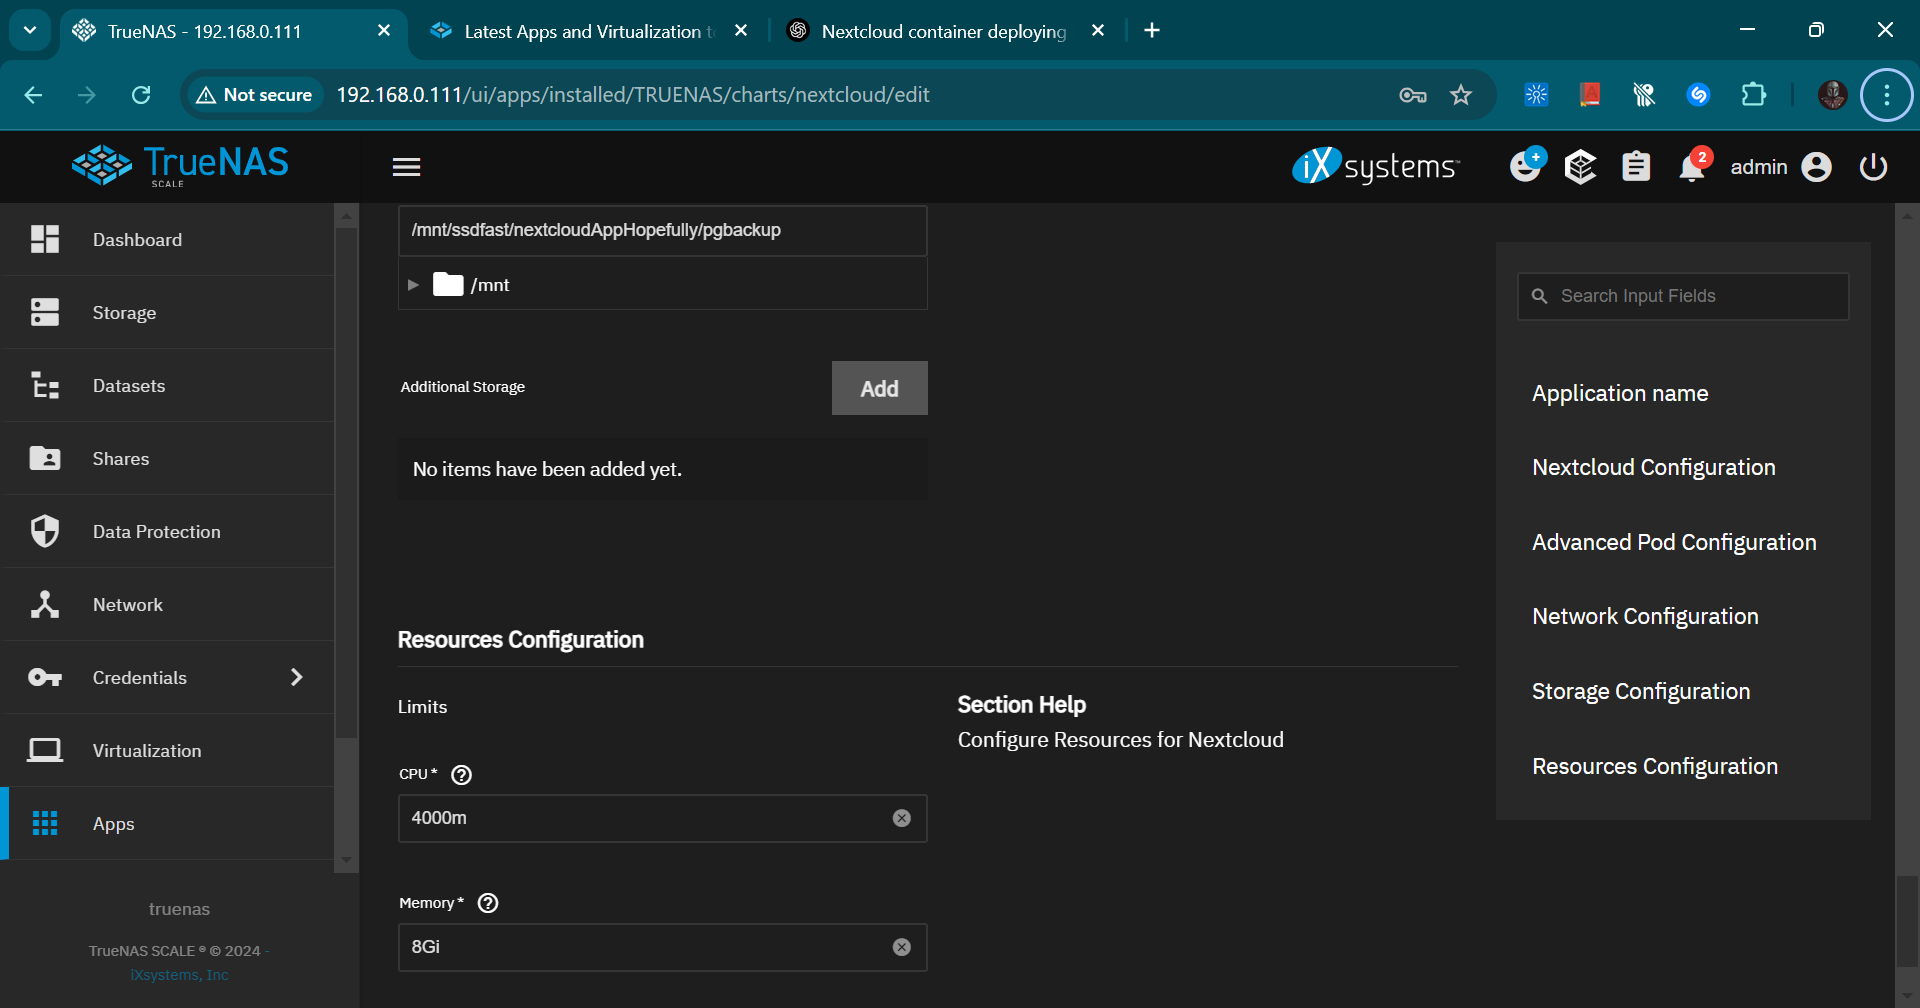Reload the browser page
1920x1008 pixels.
click(x=141, y=95)
